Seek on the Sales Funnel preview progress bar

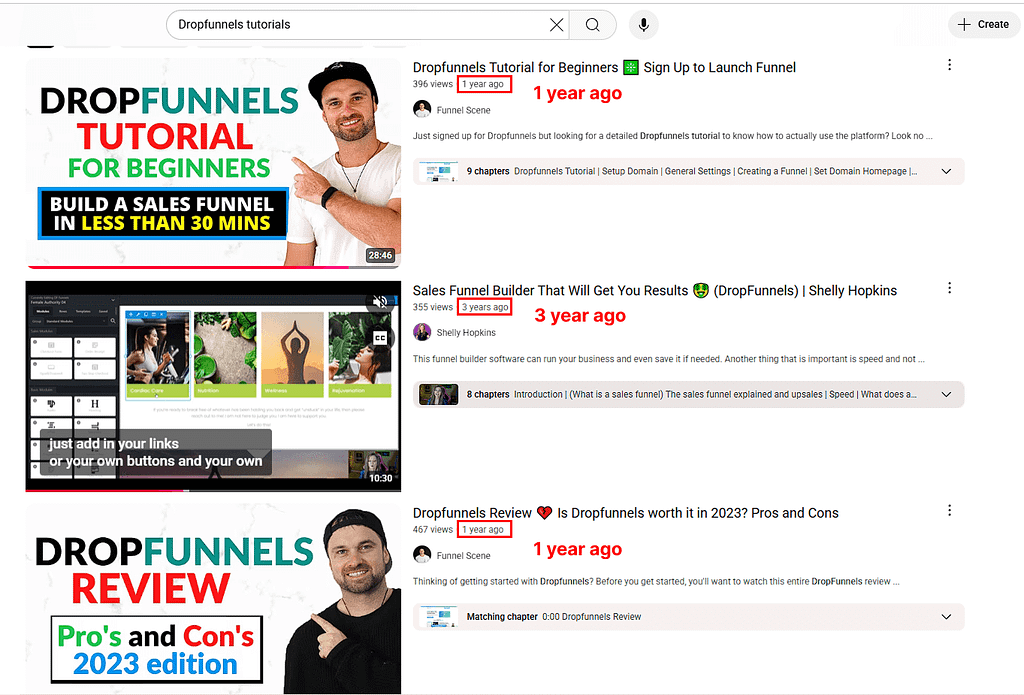pyautogui.click(x=213, y=490)
